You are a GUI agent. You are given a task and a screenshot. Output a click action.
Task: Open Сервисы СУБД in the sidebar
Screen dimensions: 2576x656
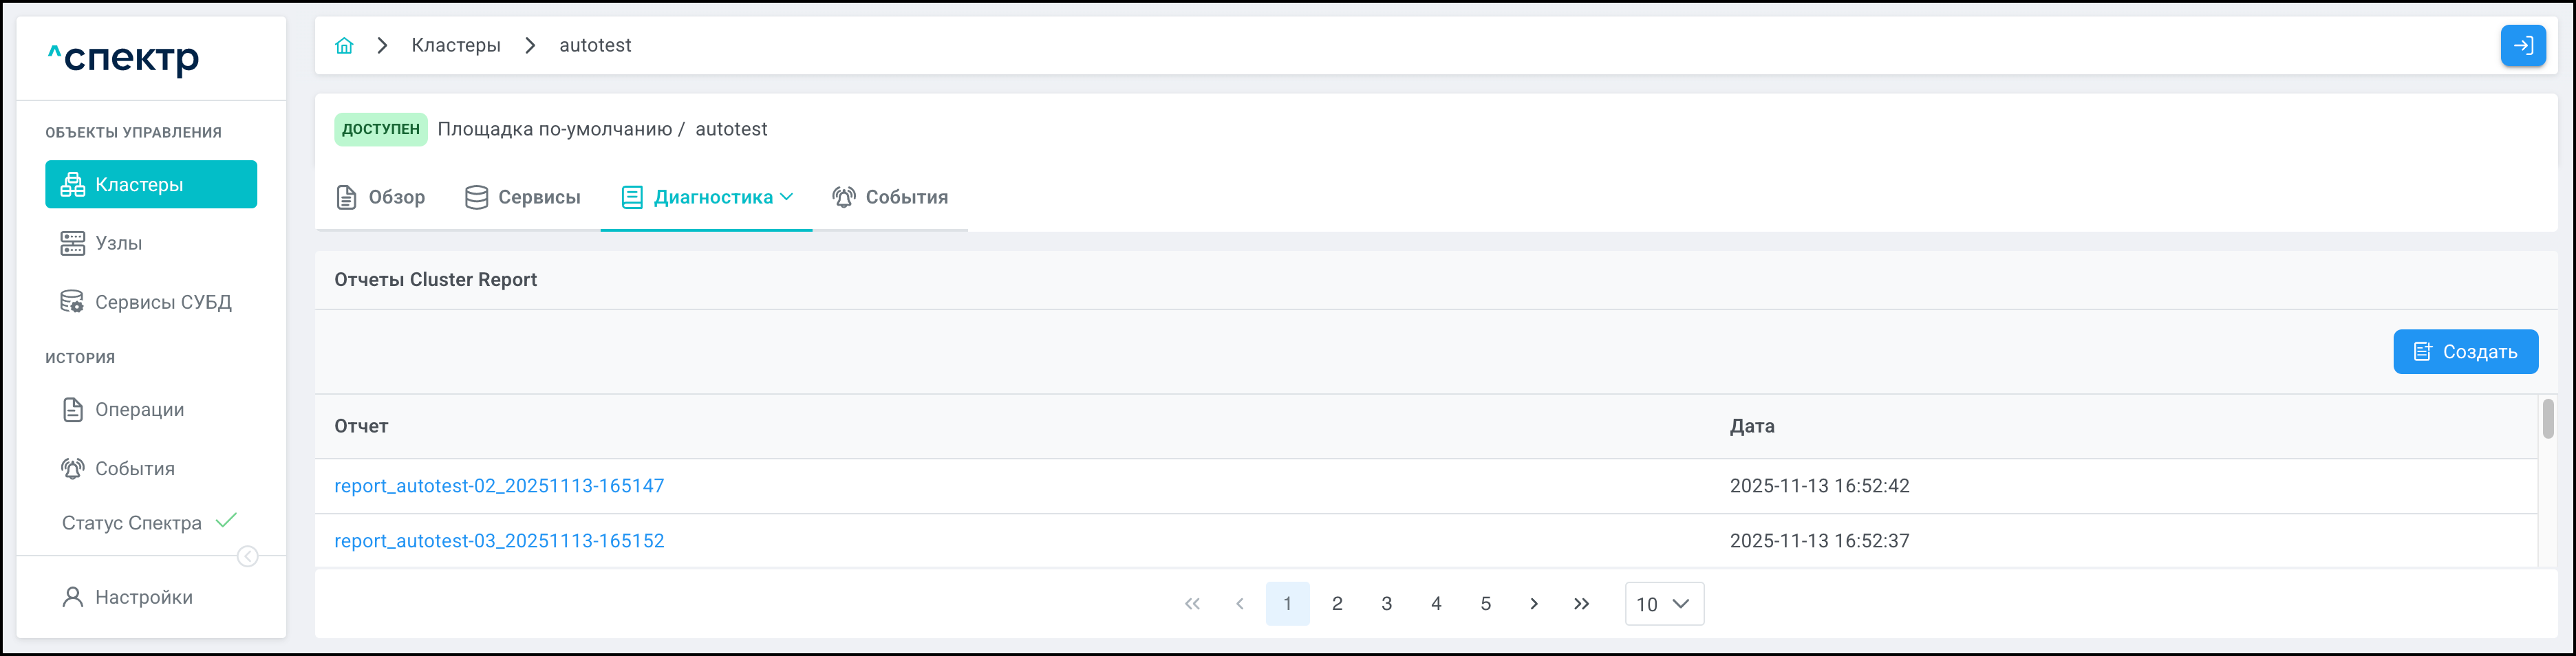162,302
